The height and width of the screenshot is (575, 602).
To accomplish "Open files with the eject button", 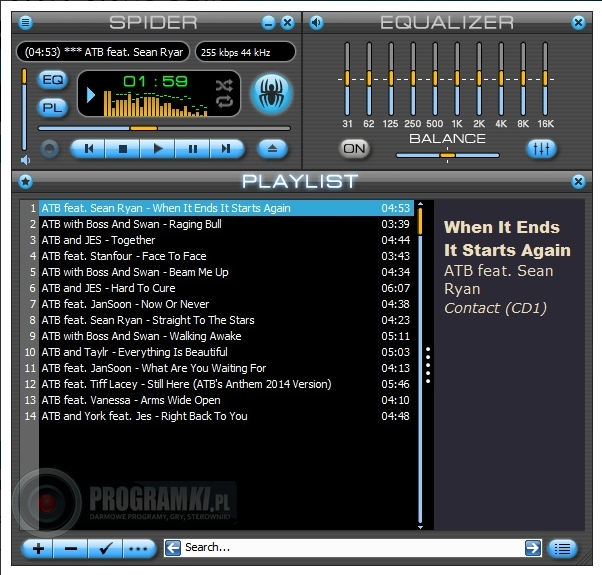I will tap(272, 149).
